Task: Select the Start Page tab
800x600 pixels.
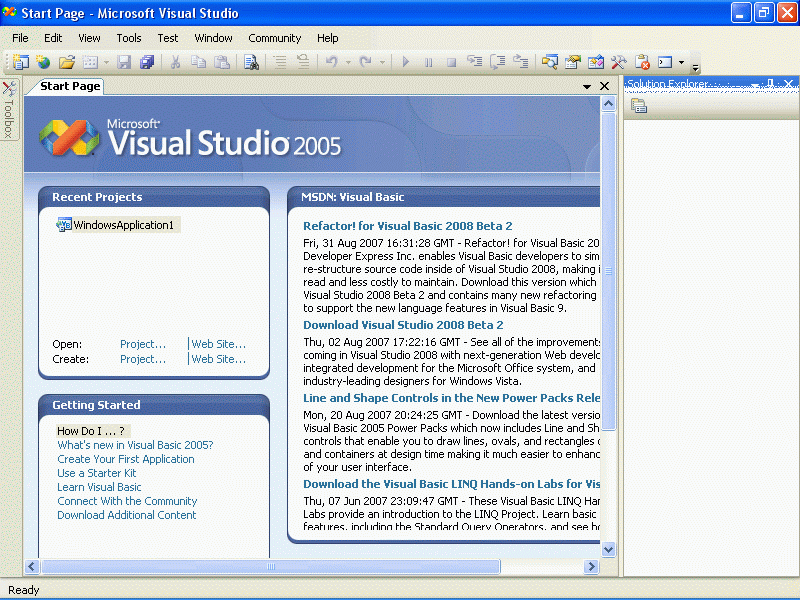Action: (70, 86)
